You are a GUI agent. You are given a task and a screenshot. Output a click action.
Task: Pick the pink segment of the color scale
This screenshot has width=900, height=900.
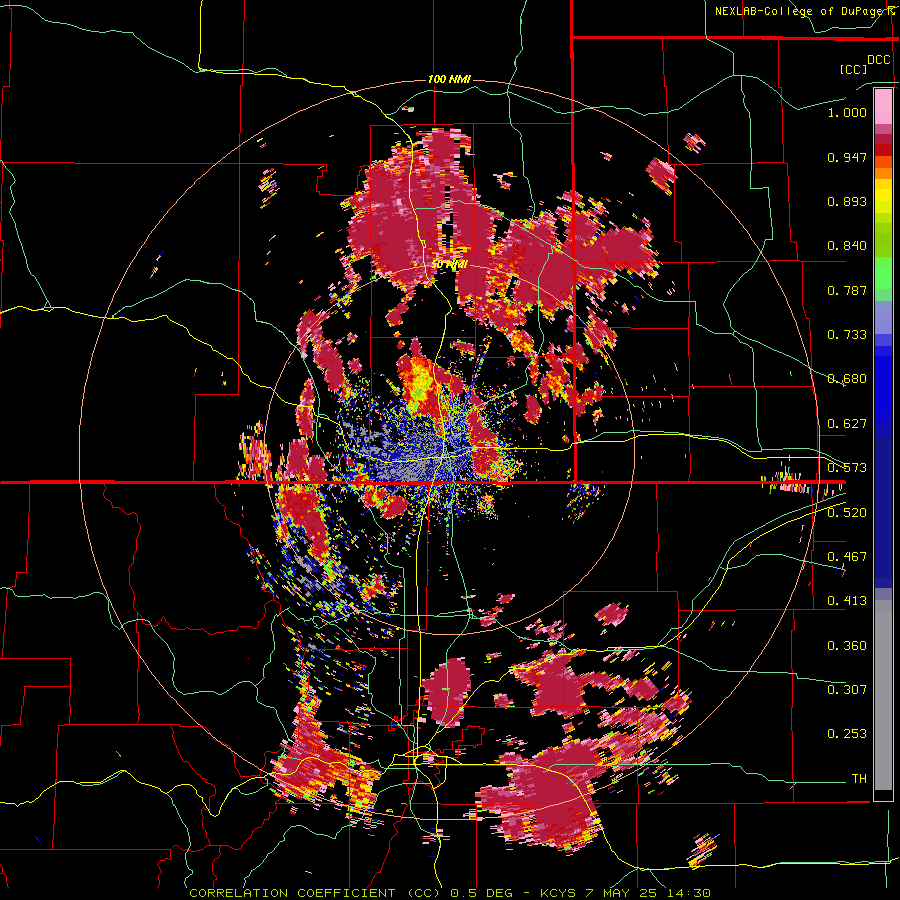[x=883, y=106]
